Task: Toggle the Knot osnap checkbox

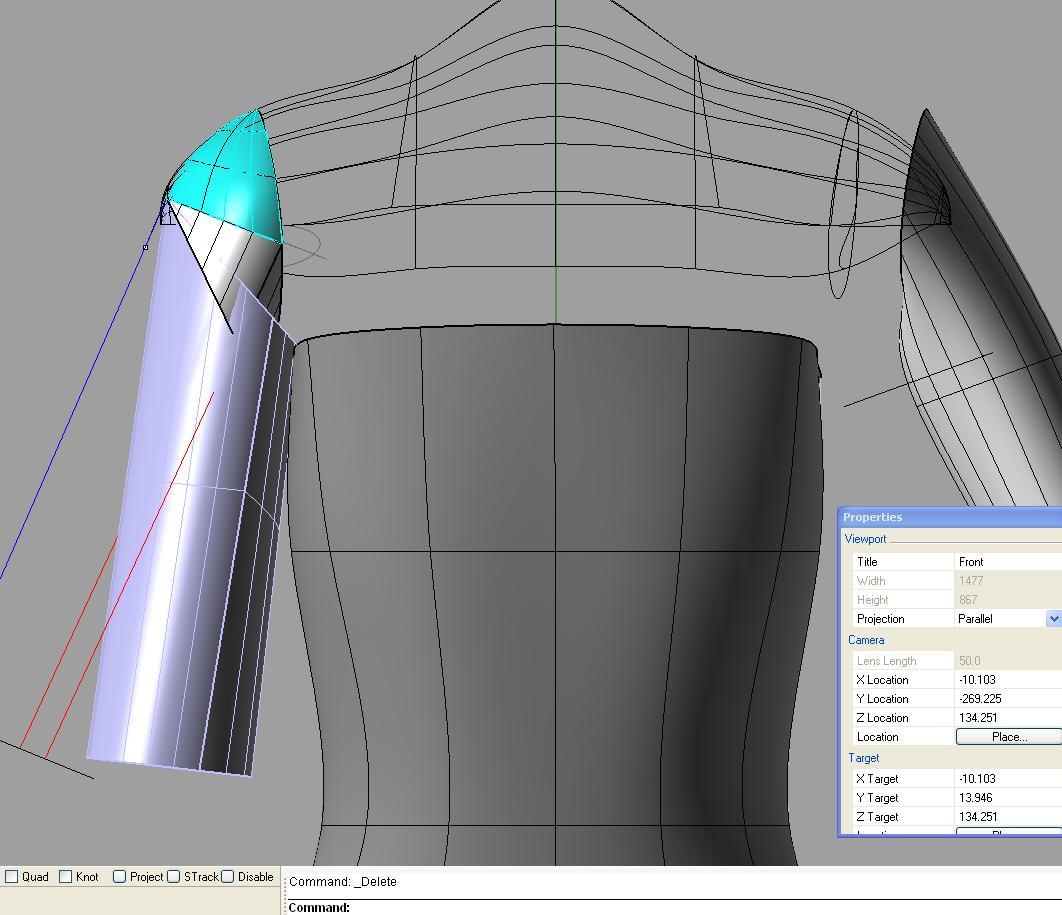Action: click(x=66, y=877)
